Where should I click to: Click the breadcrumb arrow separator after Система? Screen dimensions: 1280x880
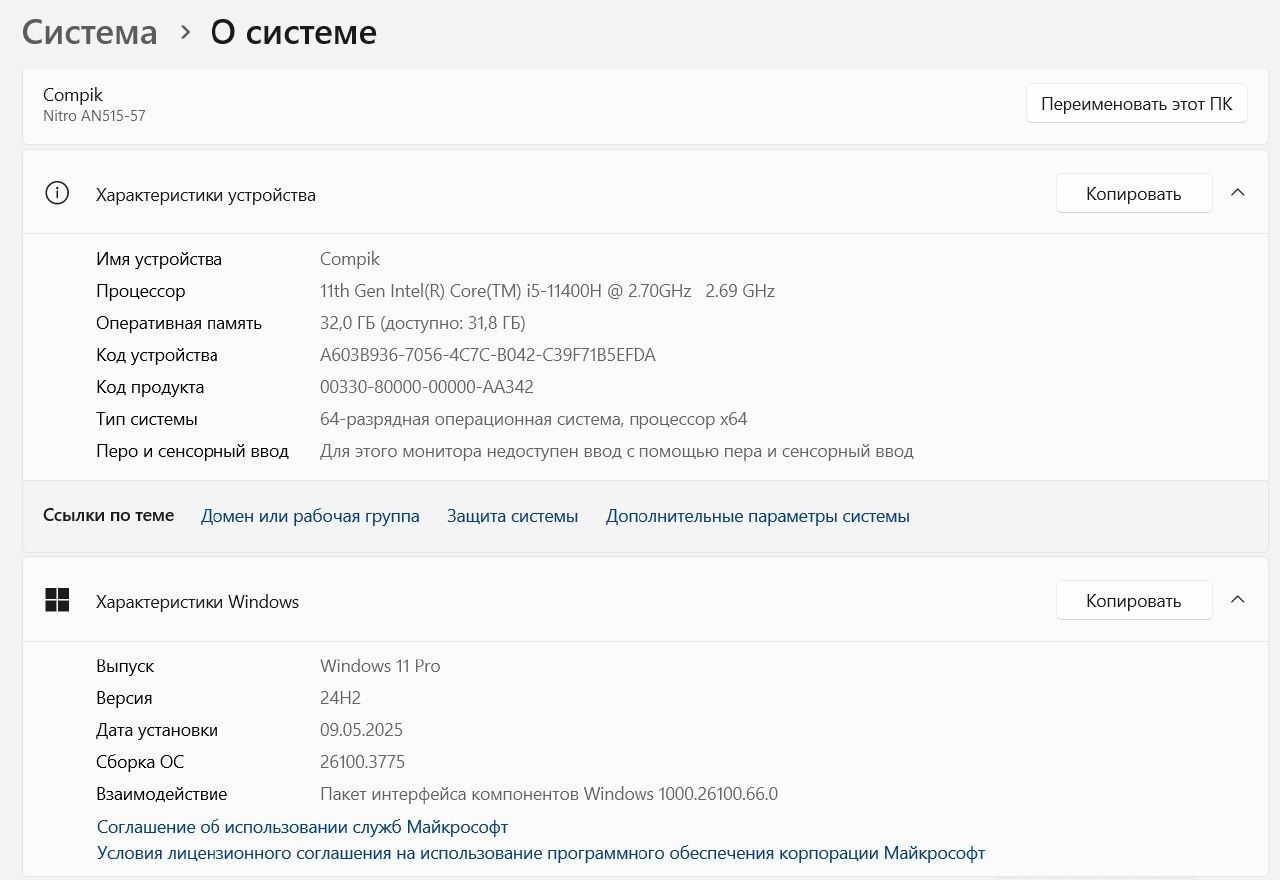185,32
